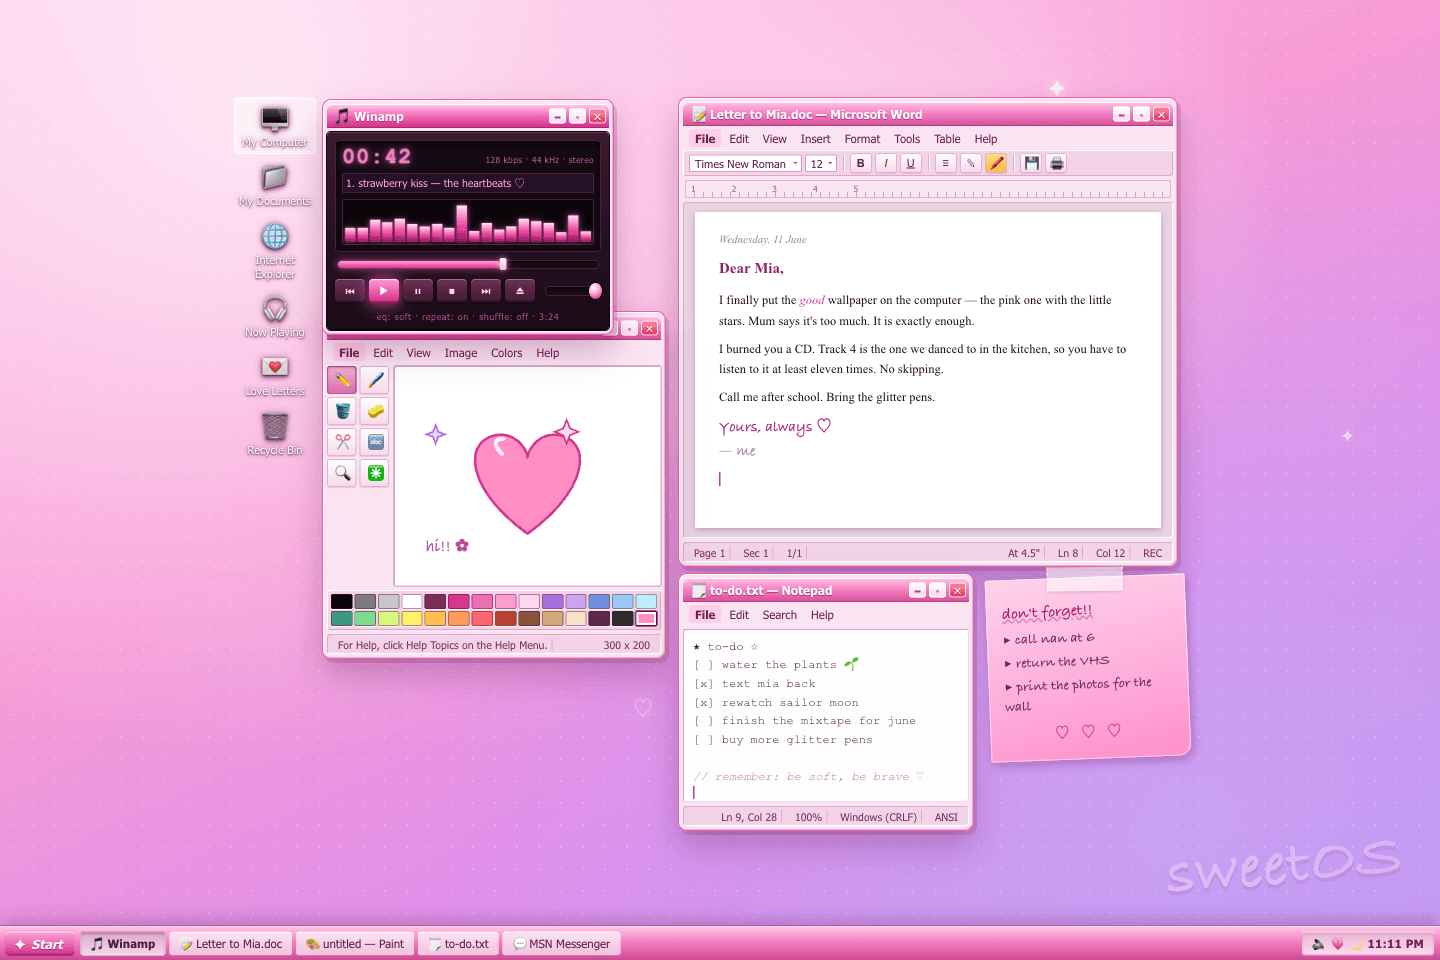
Task: Open My Documents desktop folder
Action: 275,185
